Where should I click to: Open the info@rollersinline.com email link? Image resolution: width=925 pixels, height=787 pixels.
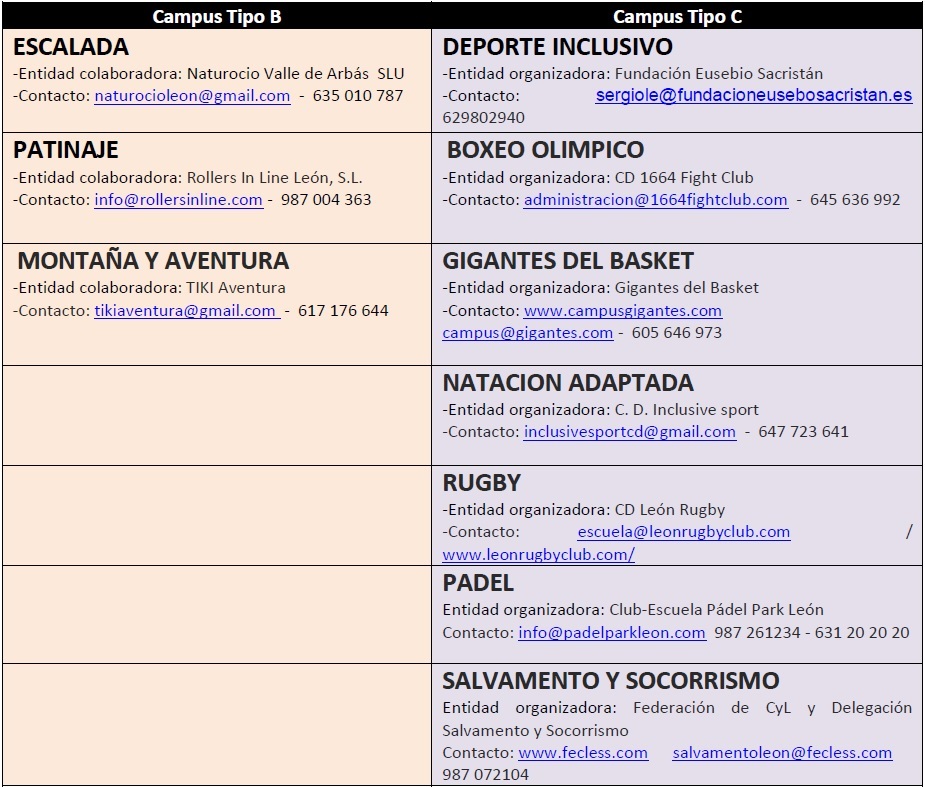pos(178,199)
